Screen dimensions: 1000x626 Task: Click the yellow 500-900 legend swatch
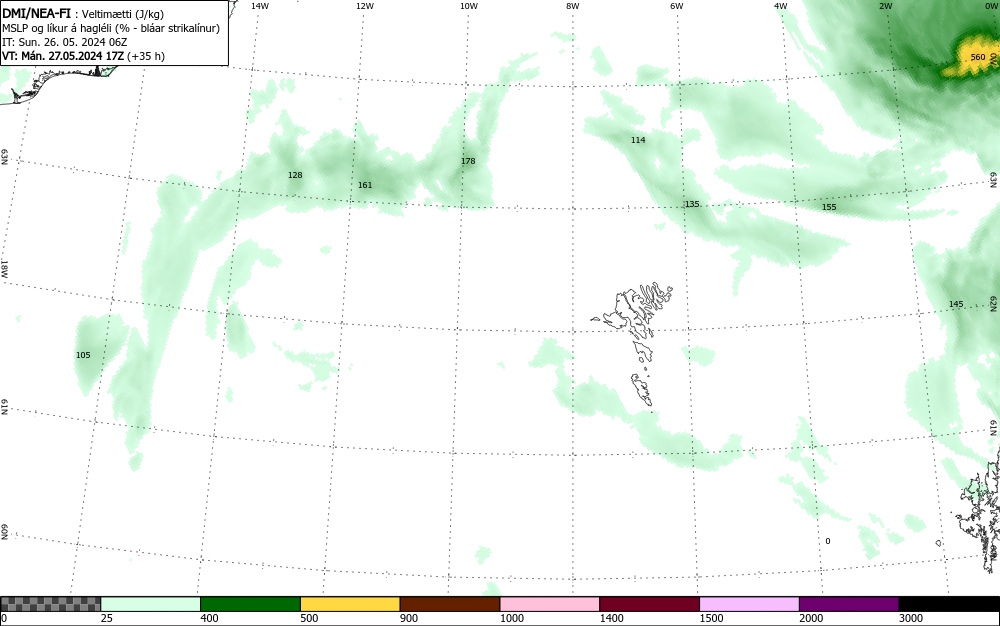click(x=350, y=604)
